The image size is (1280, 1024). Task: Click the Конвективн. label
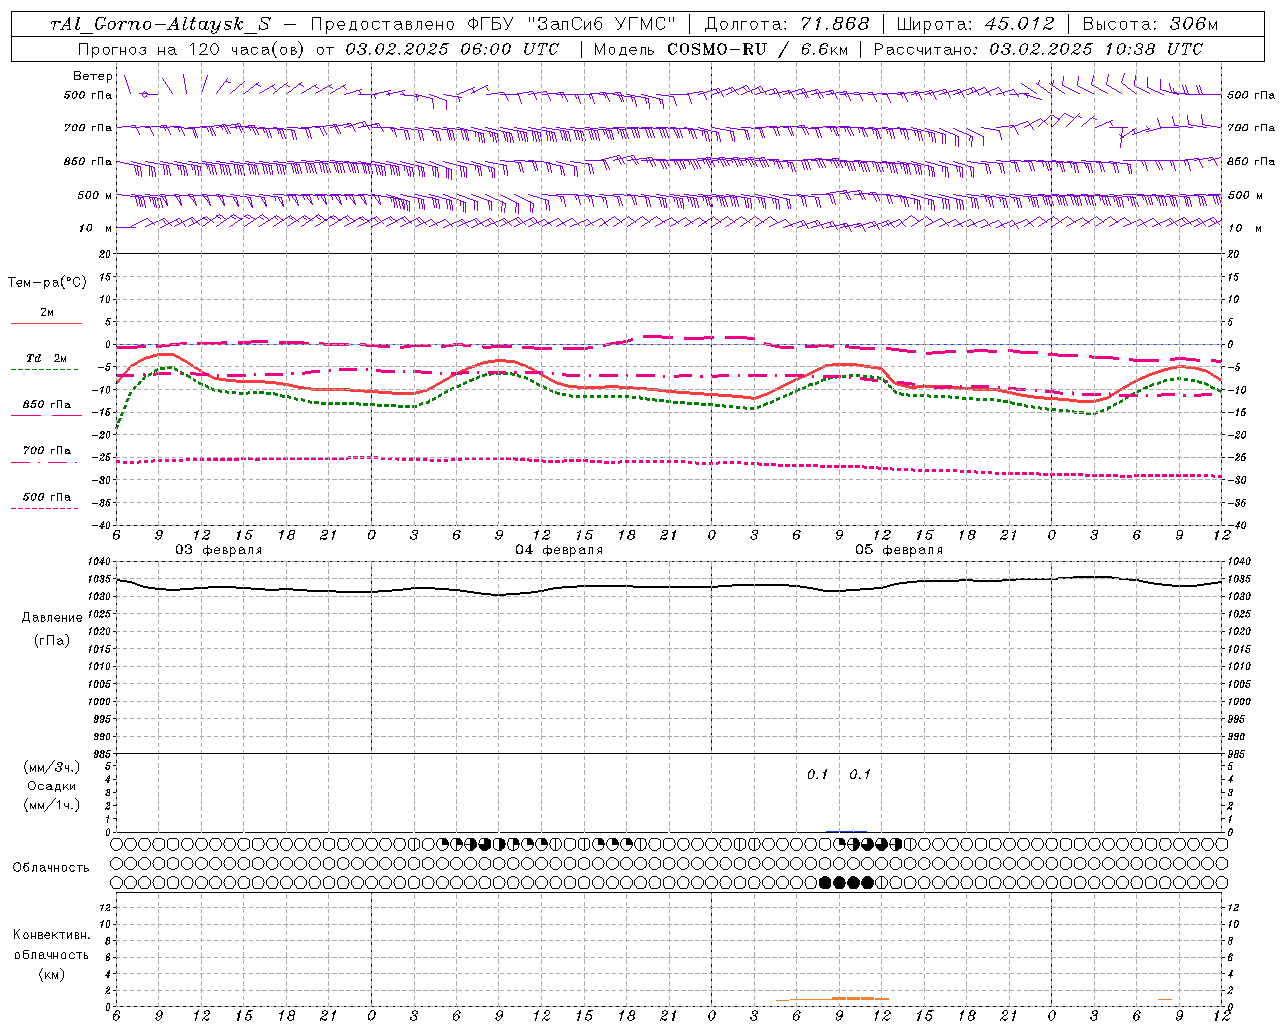51,935
